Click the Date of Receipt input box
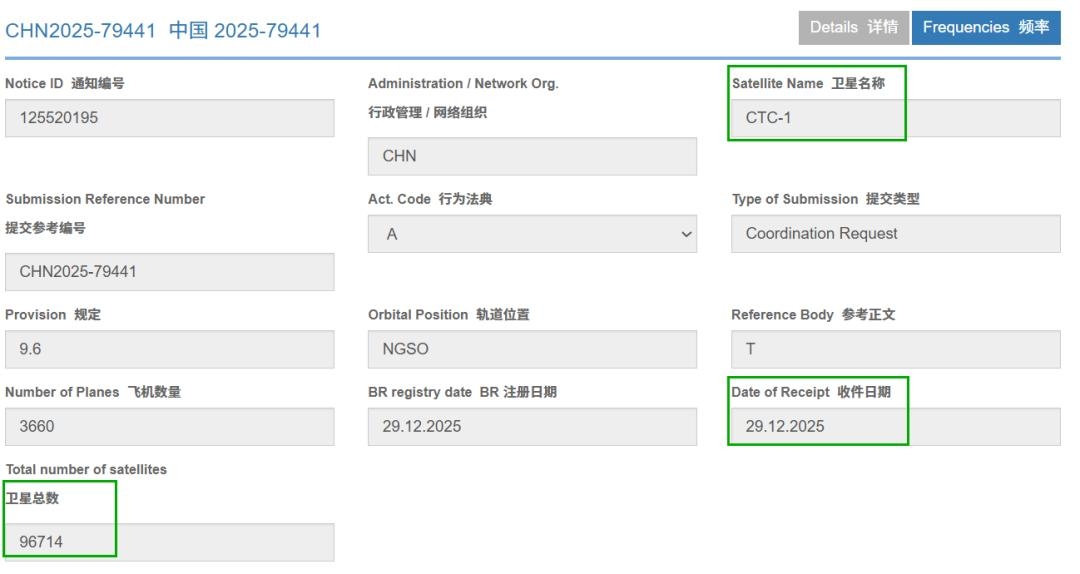Image resolution: width=1080 pixels, height=574 pixels. (x=895, y=427)
